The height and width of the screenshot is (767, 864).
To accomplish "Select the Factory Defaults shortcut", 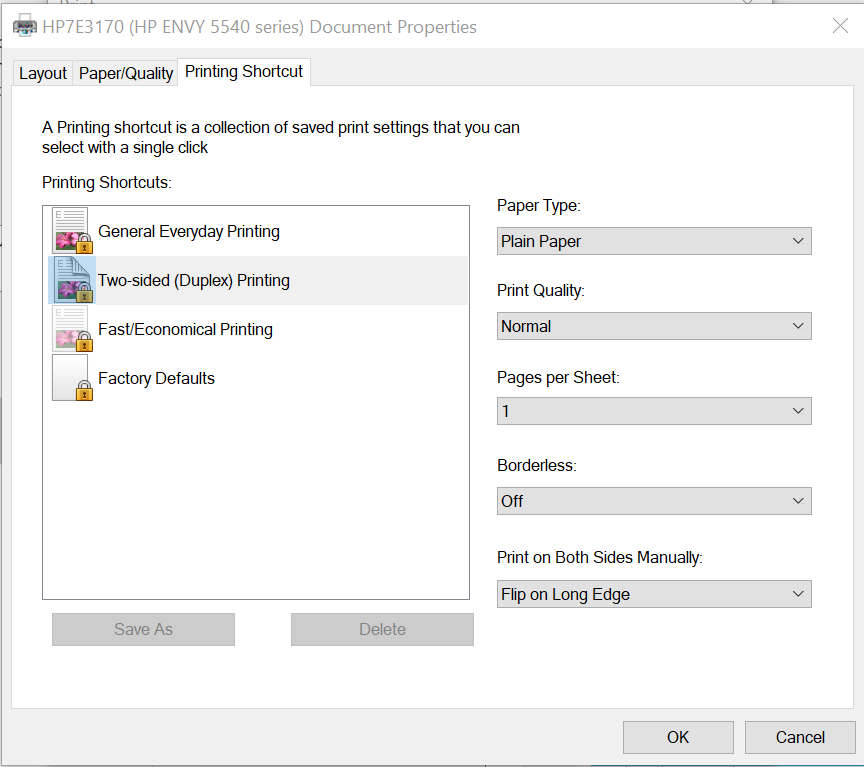I will pyautogui.click(x=156, y=378).
